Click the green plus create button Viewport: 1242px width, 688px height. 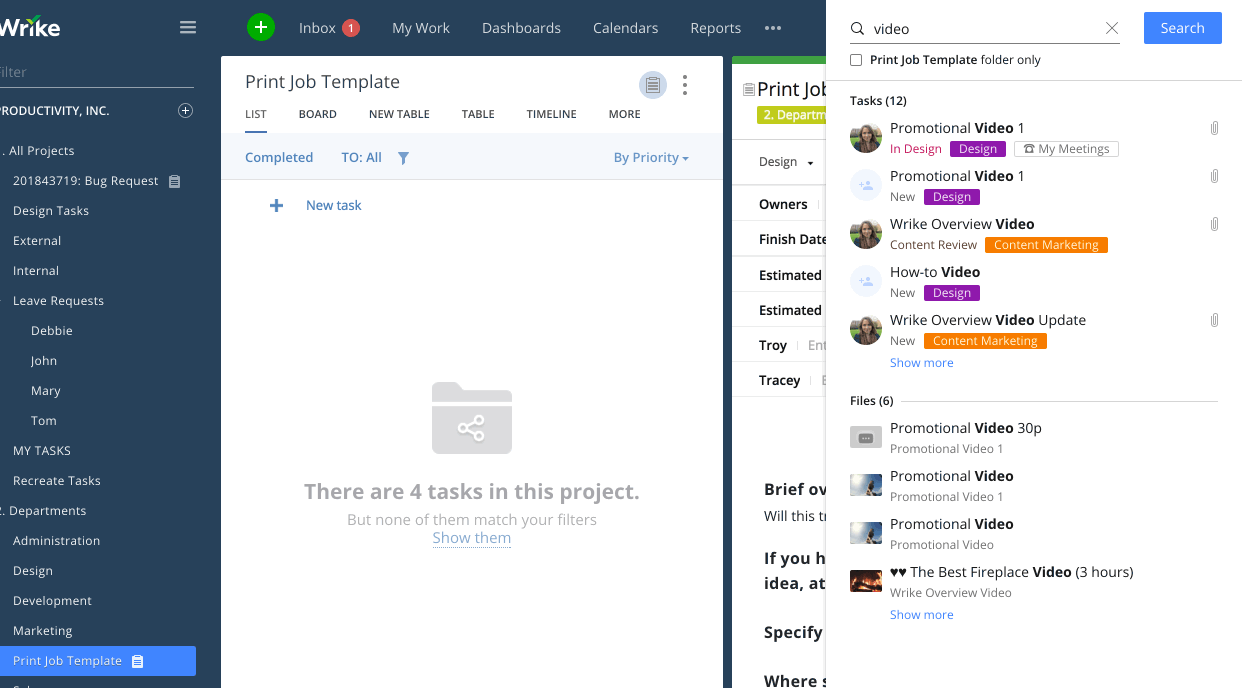[x=261, y=27]
